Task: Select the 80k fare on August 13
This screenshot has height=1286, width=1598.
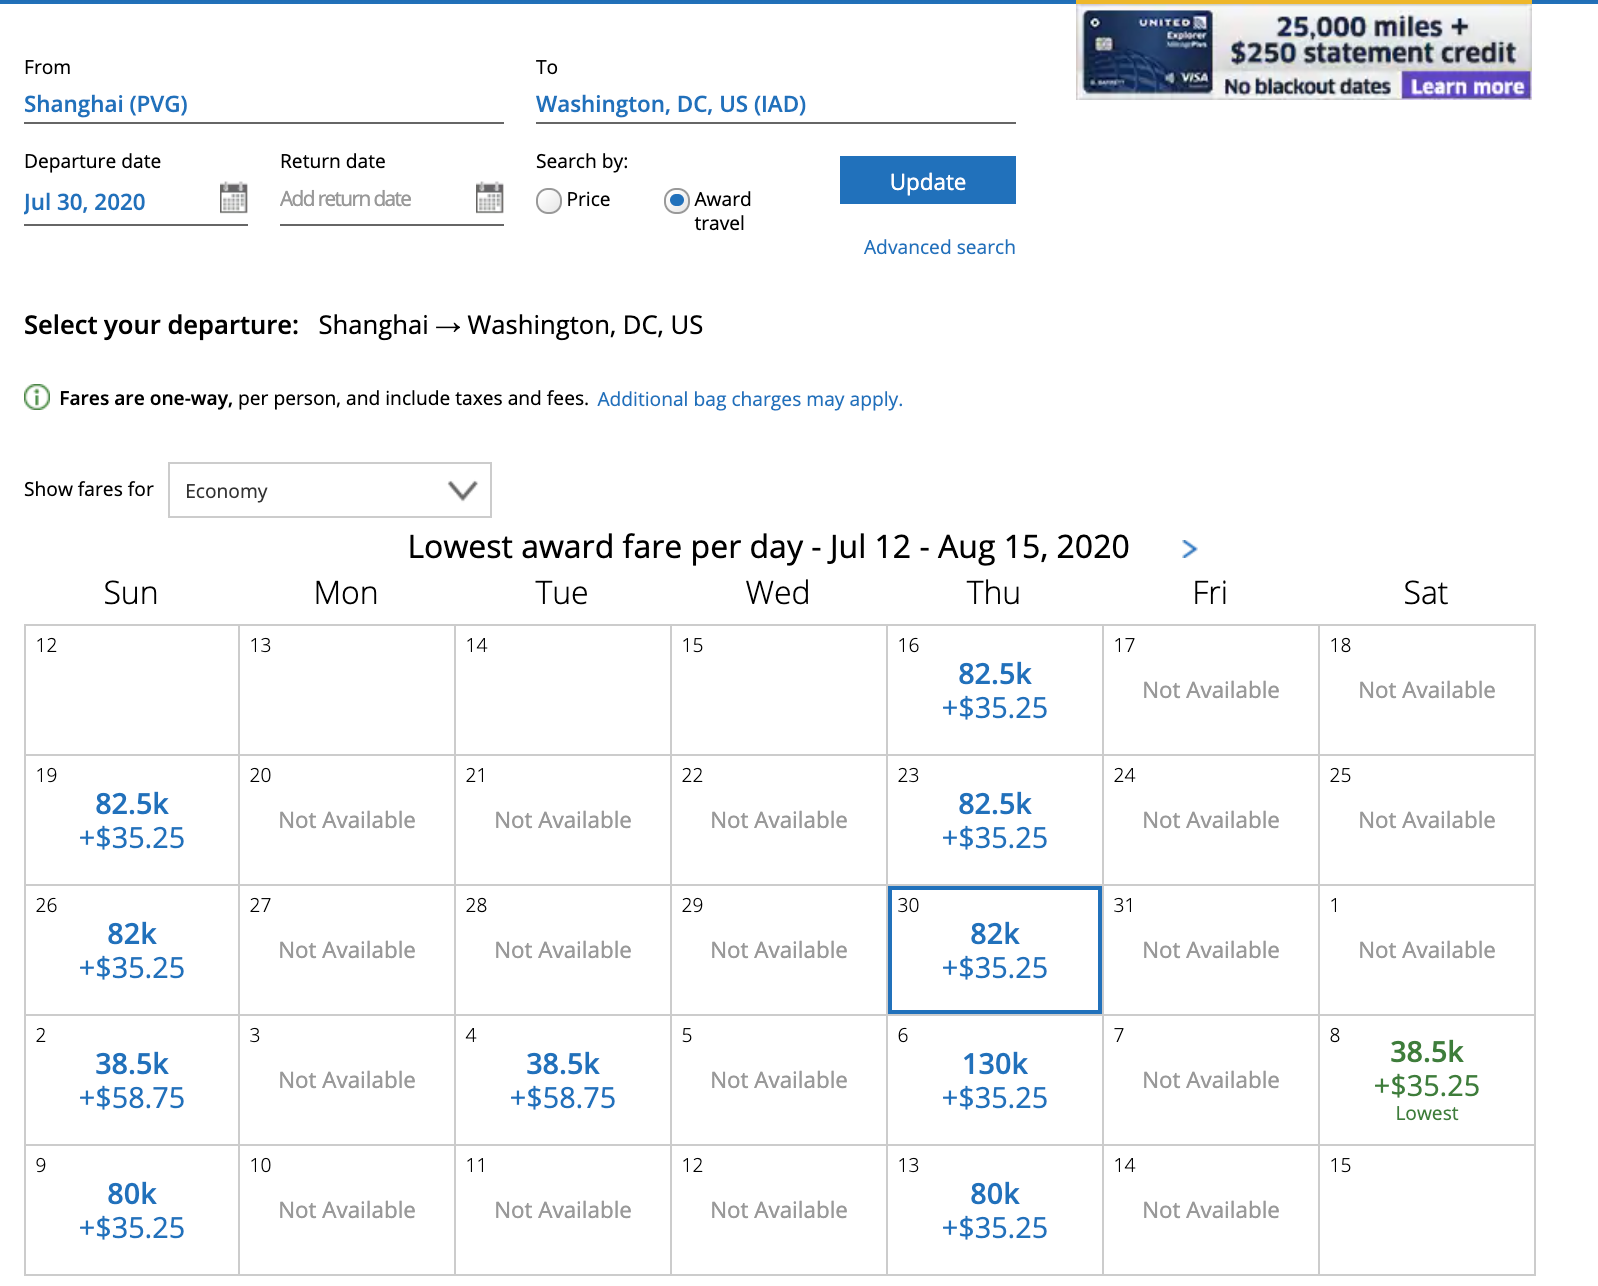Action: [x=994, y=1210]
